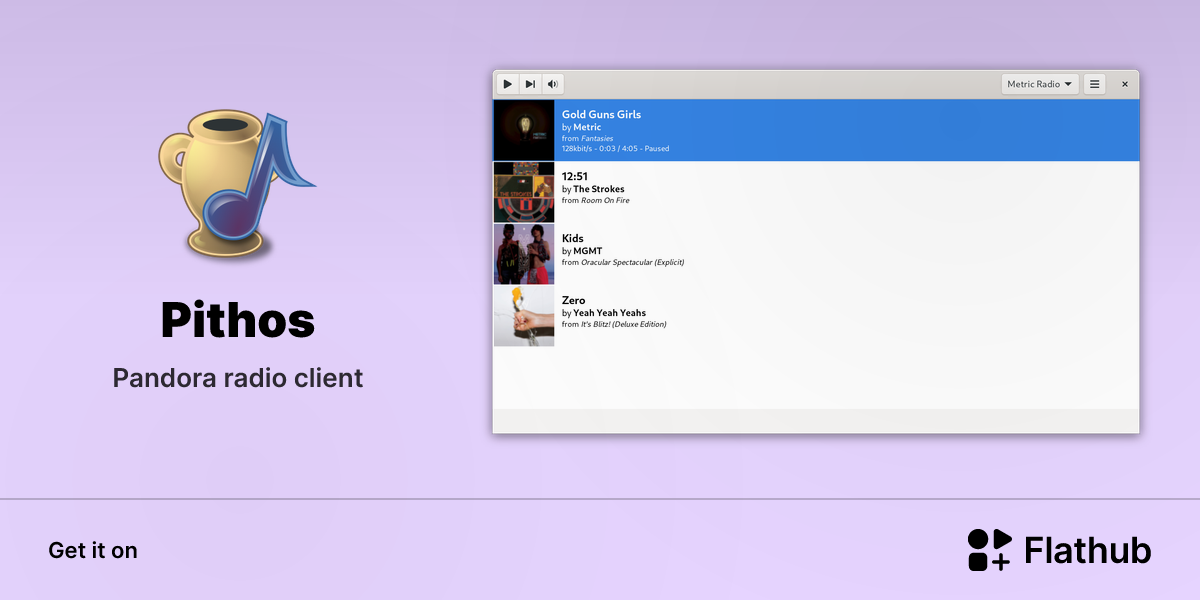The image size is (1200, 600).
Task: Click the album text from Fantasies
Action: click(588, 138)
